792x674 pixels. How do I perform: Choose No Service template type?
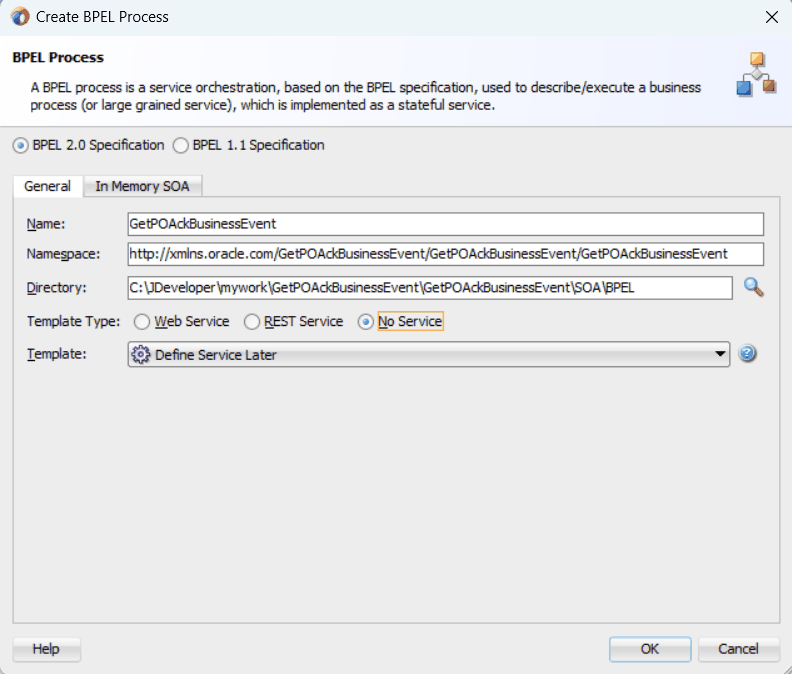point(366,322)
